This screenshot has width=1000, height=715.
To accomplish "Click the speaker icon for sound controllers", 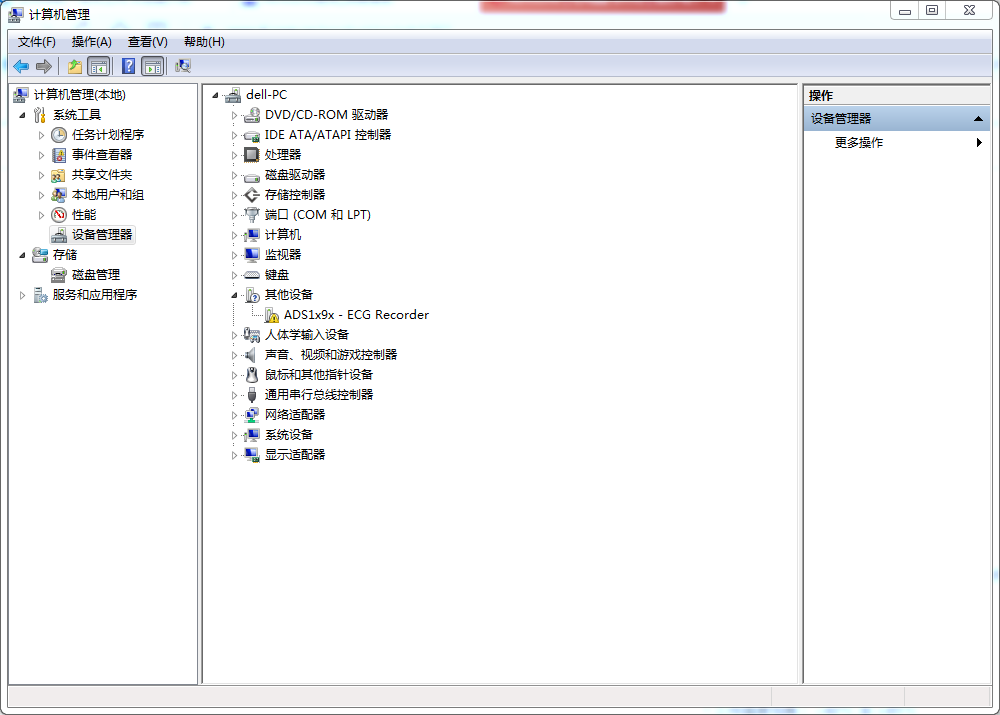I will tap(251, 355).
